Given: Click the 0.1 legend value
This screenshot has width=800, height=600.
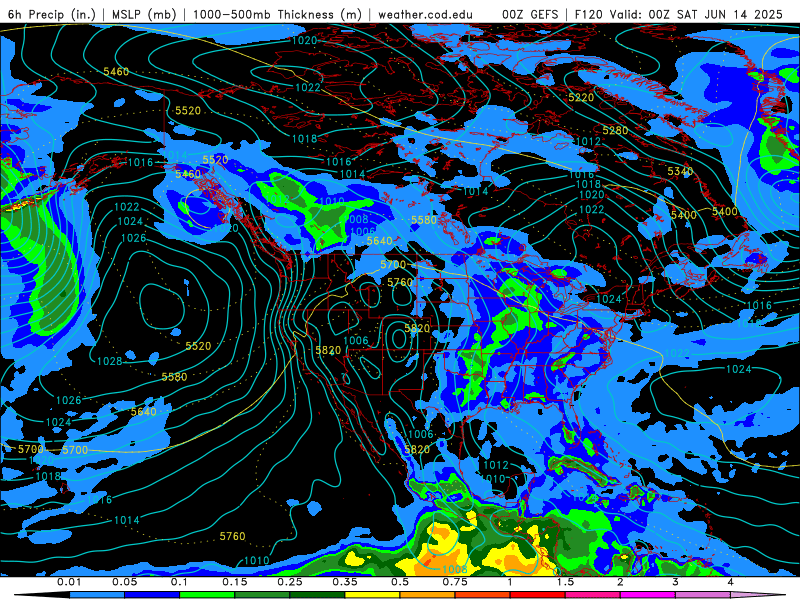Looking at the screenshot, I should coord(179,582).
